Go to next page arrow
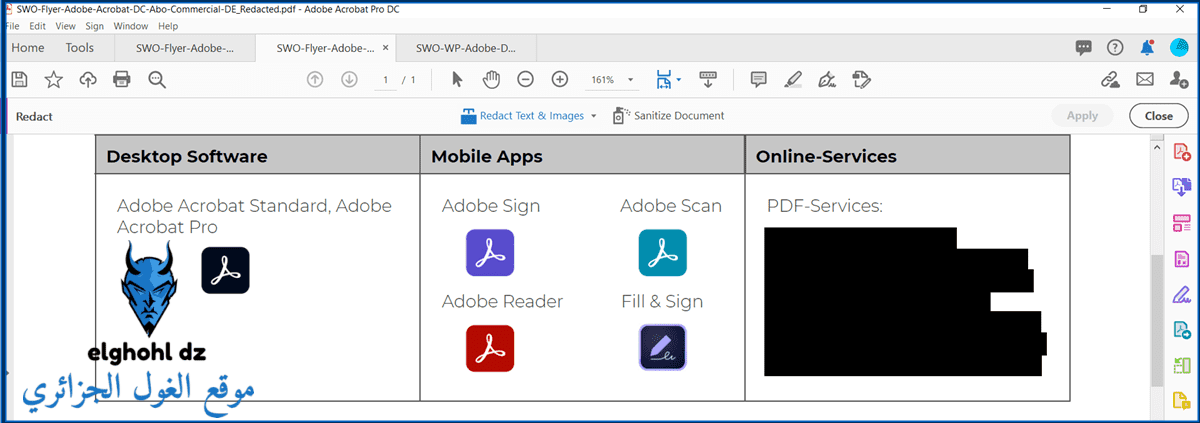The height and width of the screenshot is (423, 1200). pos(349,79)
